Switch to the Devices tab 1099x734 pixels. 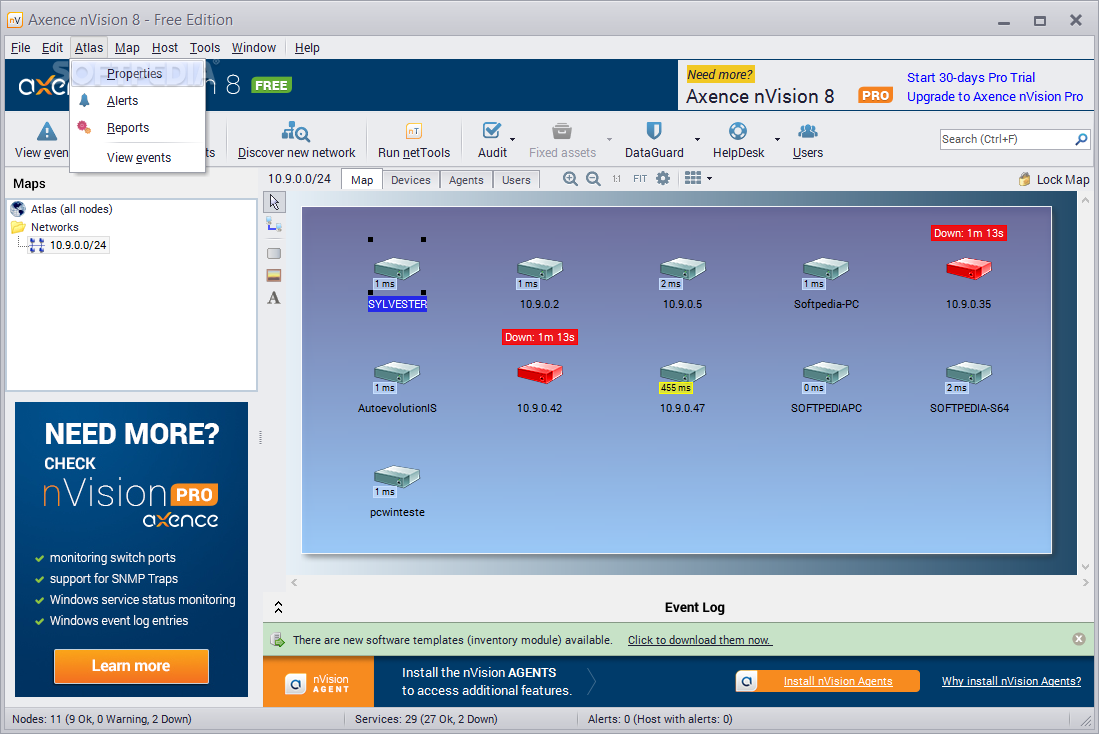[411, 180]
